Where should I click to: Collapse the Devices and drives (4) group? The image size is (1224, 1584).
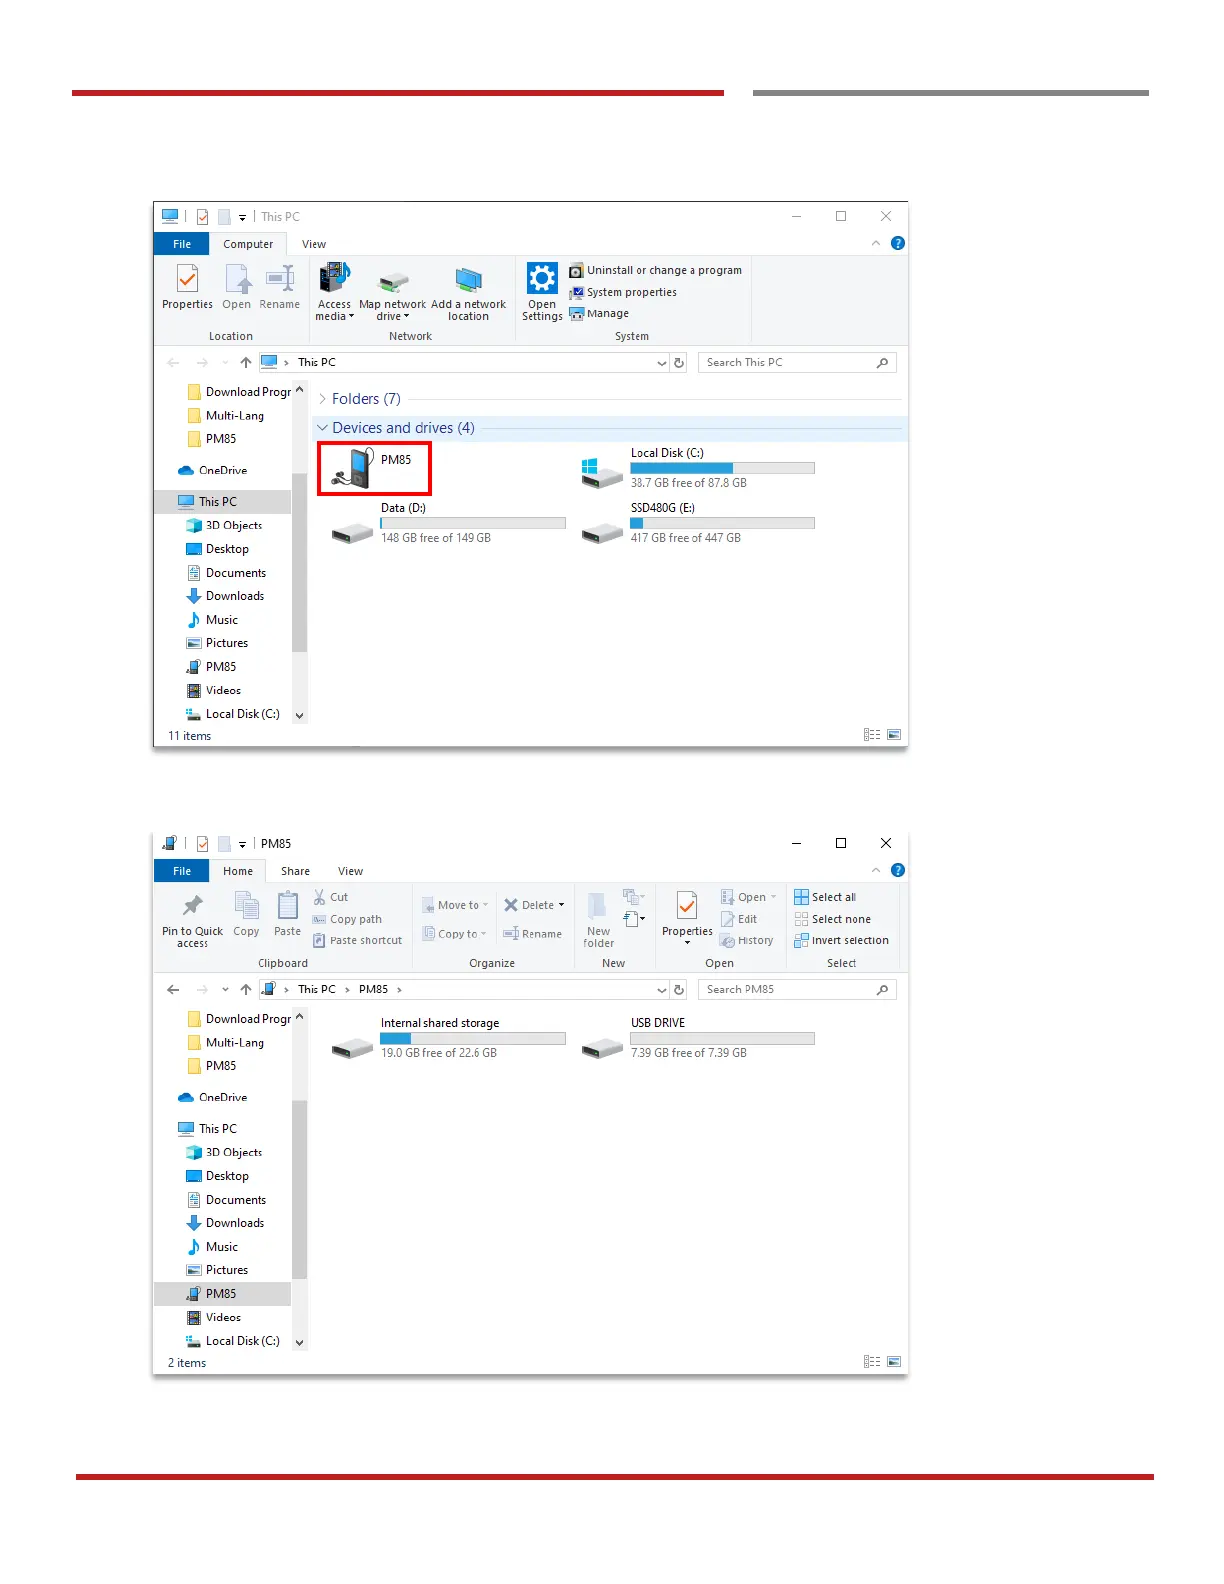pos(323,428)
